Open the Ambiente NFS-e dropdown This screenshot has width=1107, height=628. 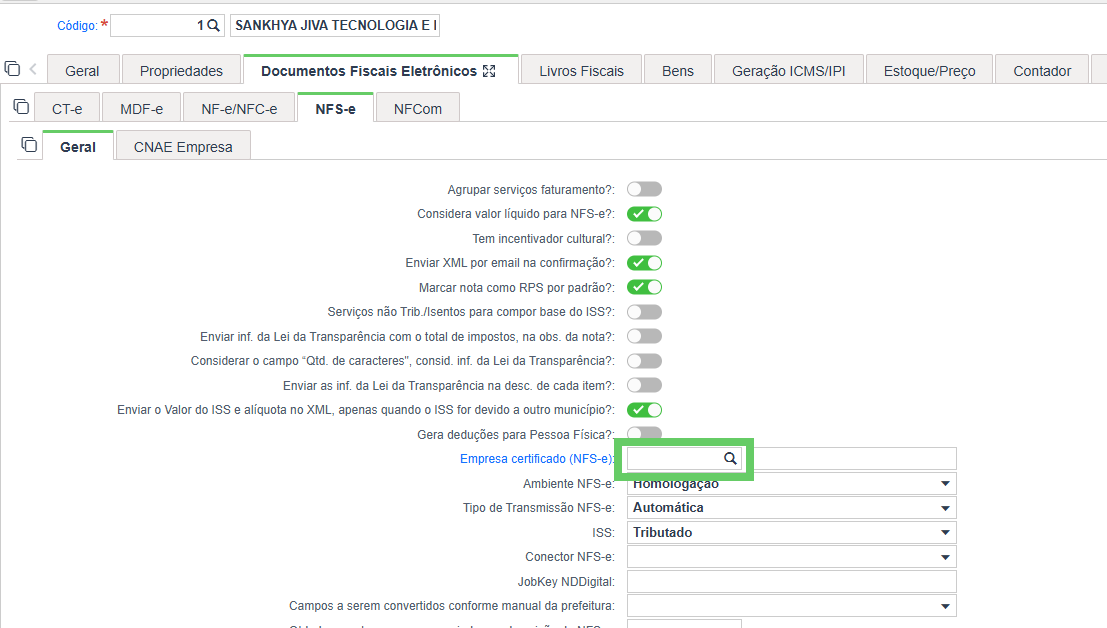point(791,483)
